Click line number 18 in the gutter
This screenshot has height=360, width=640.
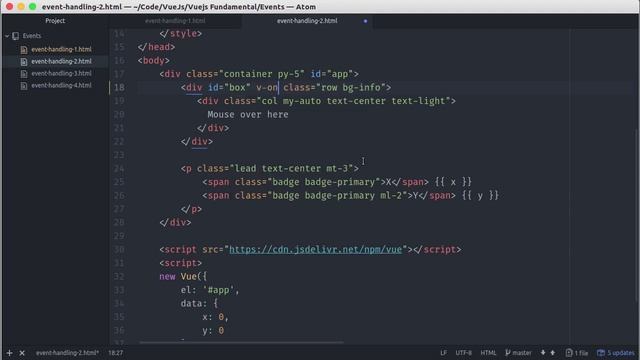pos(119,87)
